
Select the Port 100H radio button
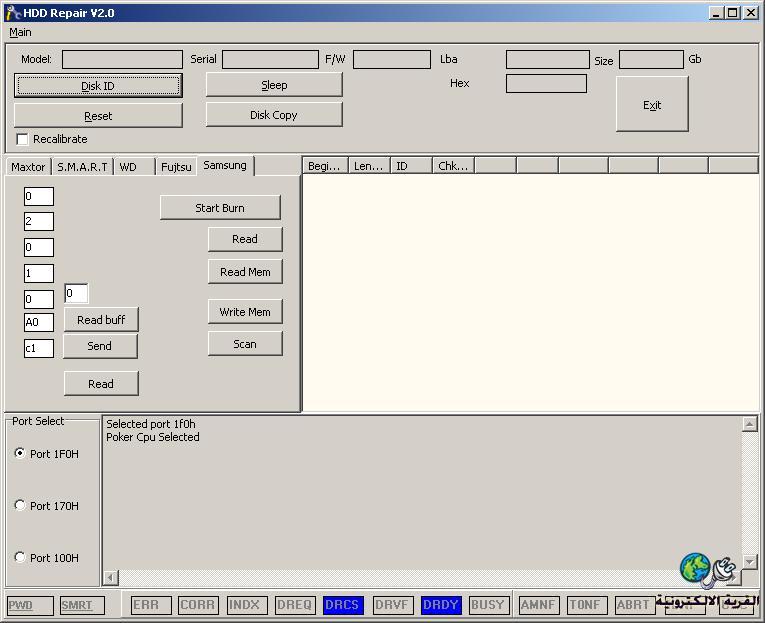coord(20,557)
